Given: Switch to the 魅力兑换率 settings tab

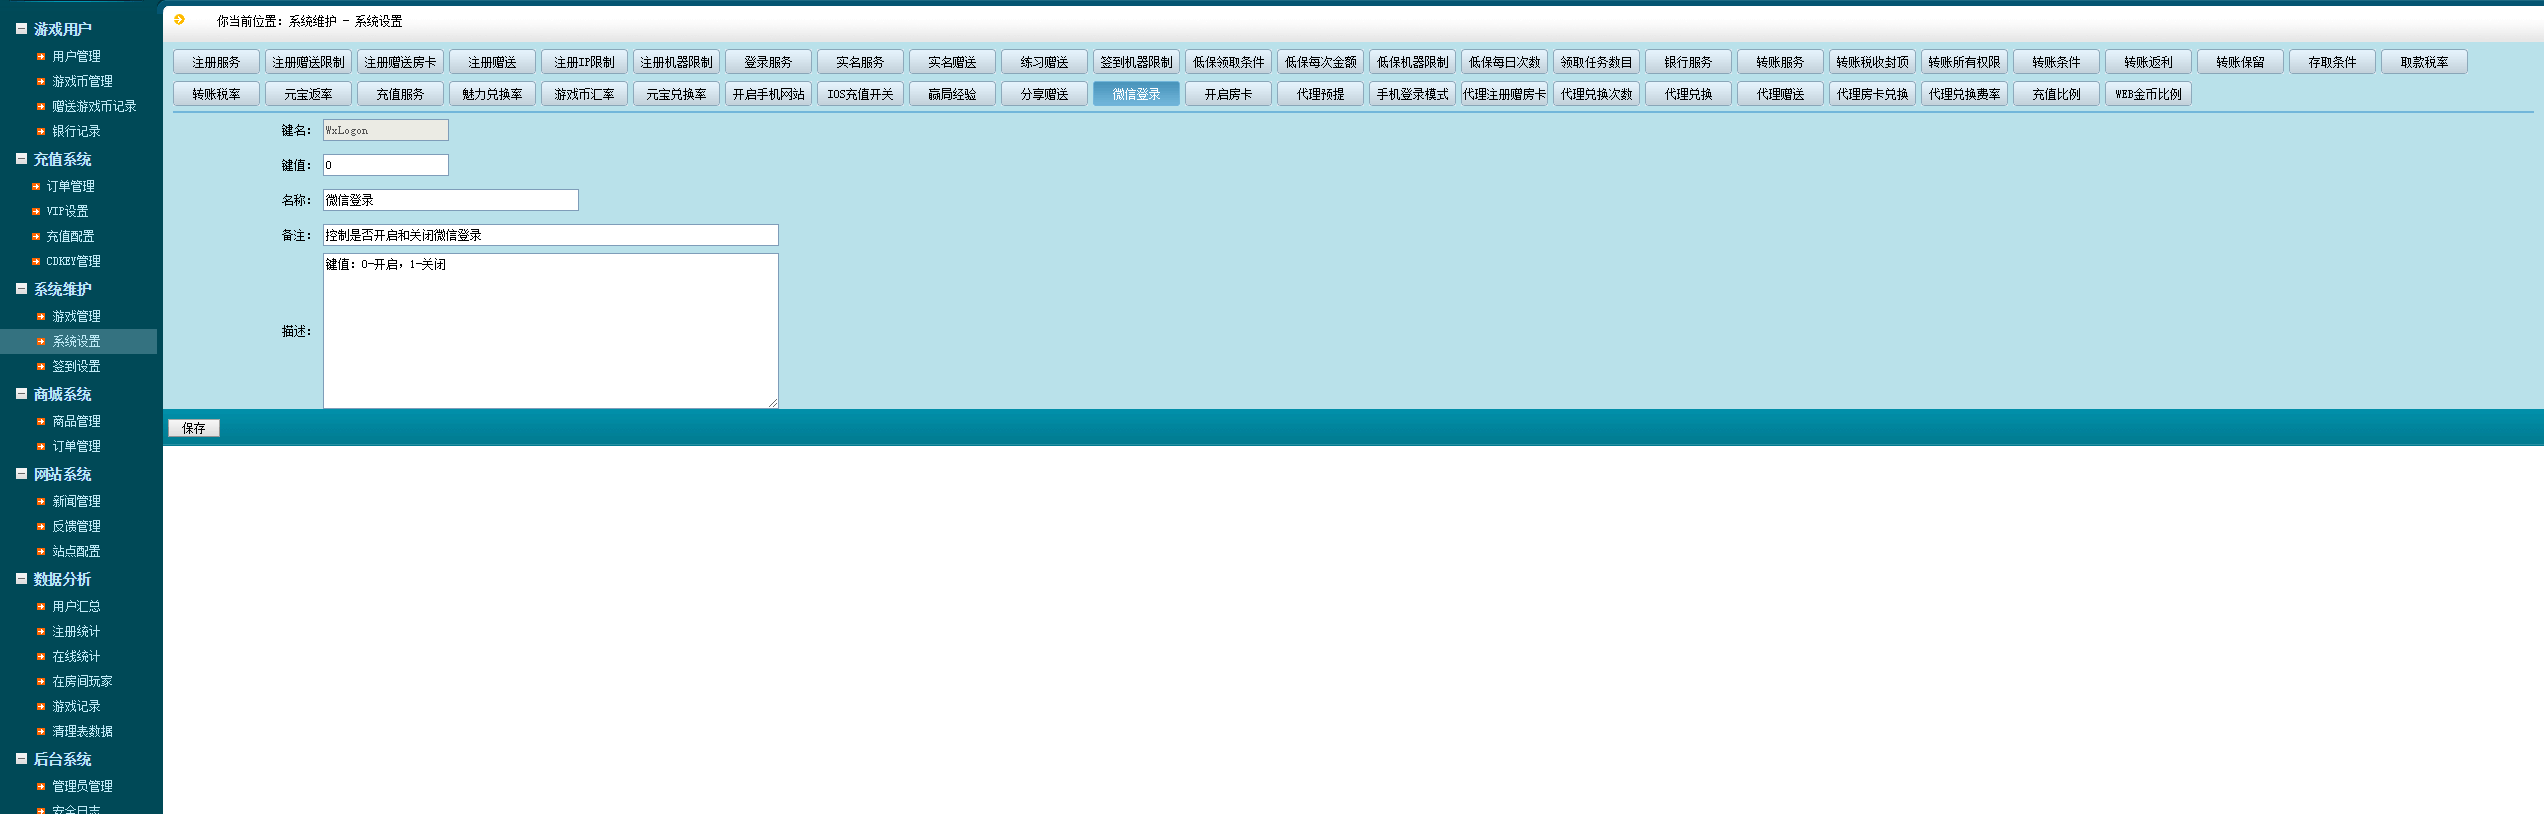Looking at the screenshot, I should click(492, 94).
